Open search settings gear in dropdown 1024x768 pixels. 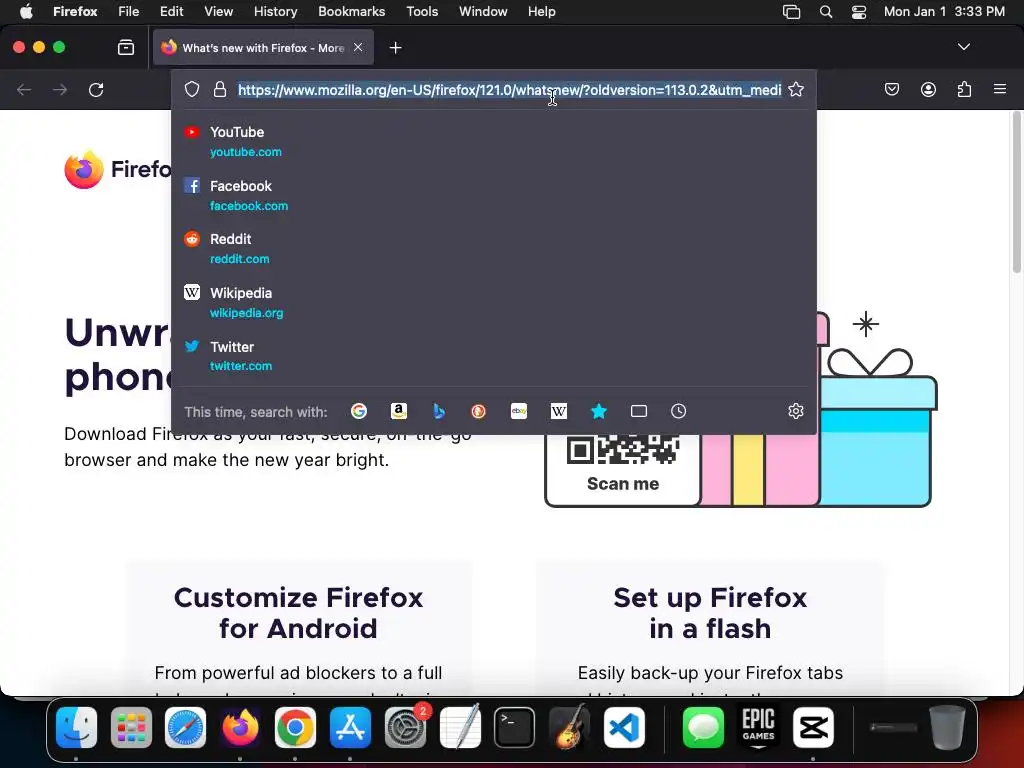click(795, 411)
